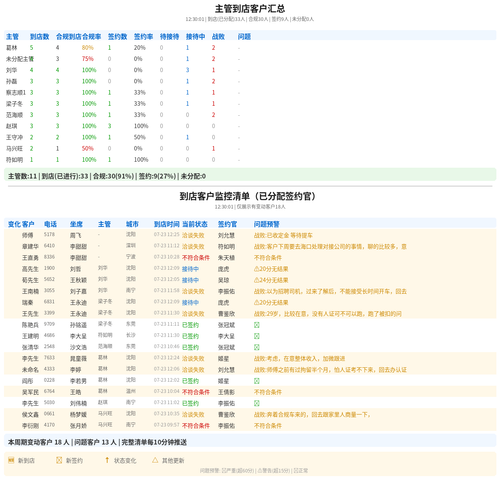Click the 已签约 status in phone 0228 row
The image size is (500, 493).
[x=190, y=381]
